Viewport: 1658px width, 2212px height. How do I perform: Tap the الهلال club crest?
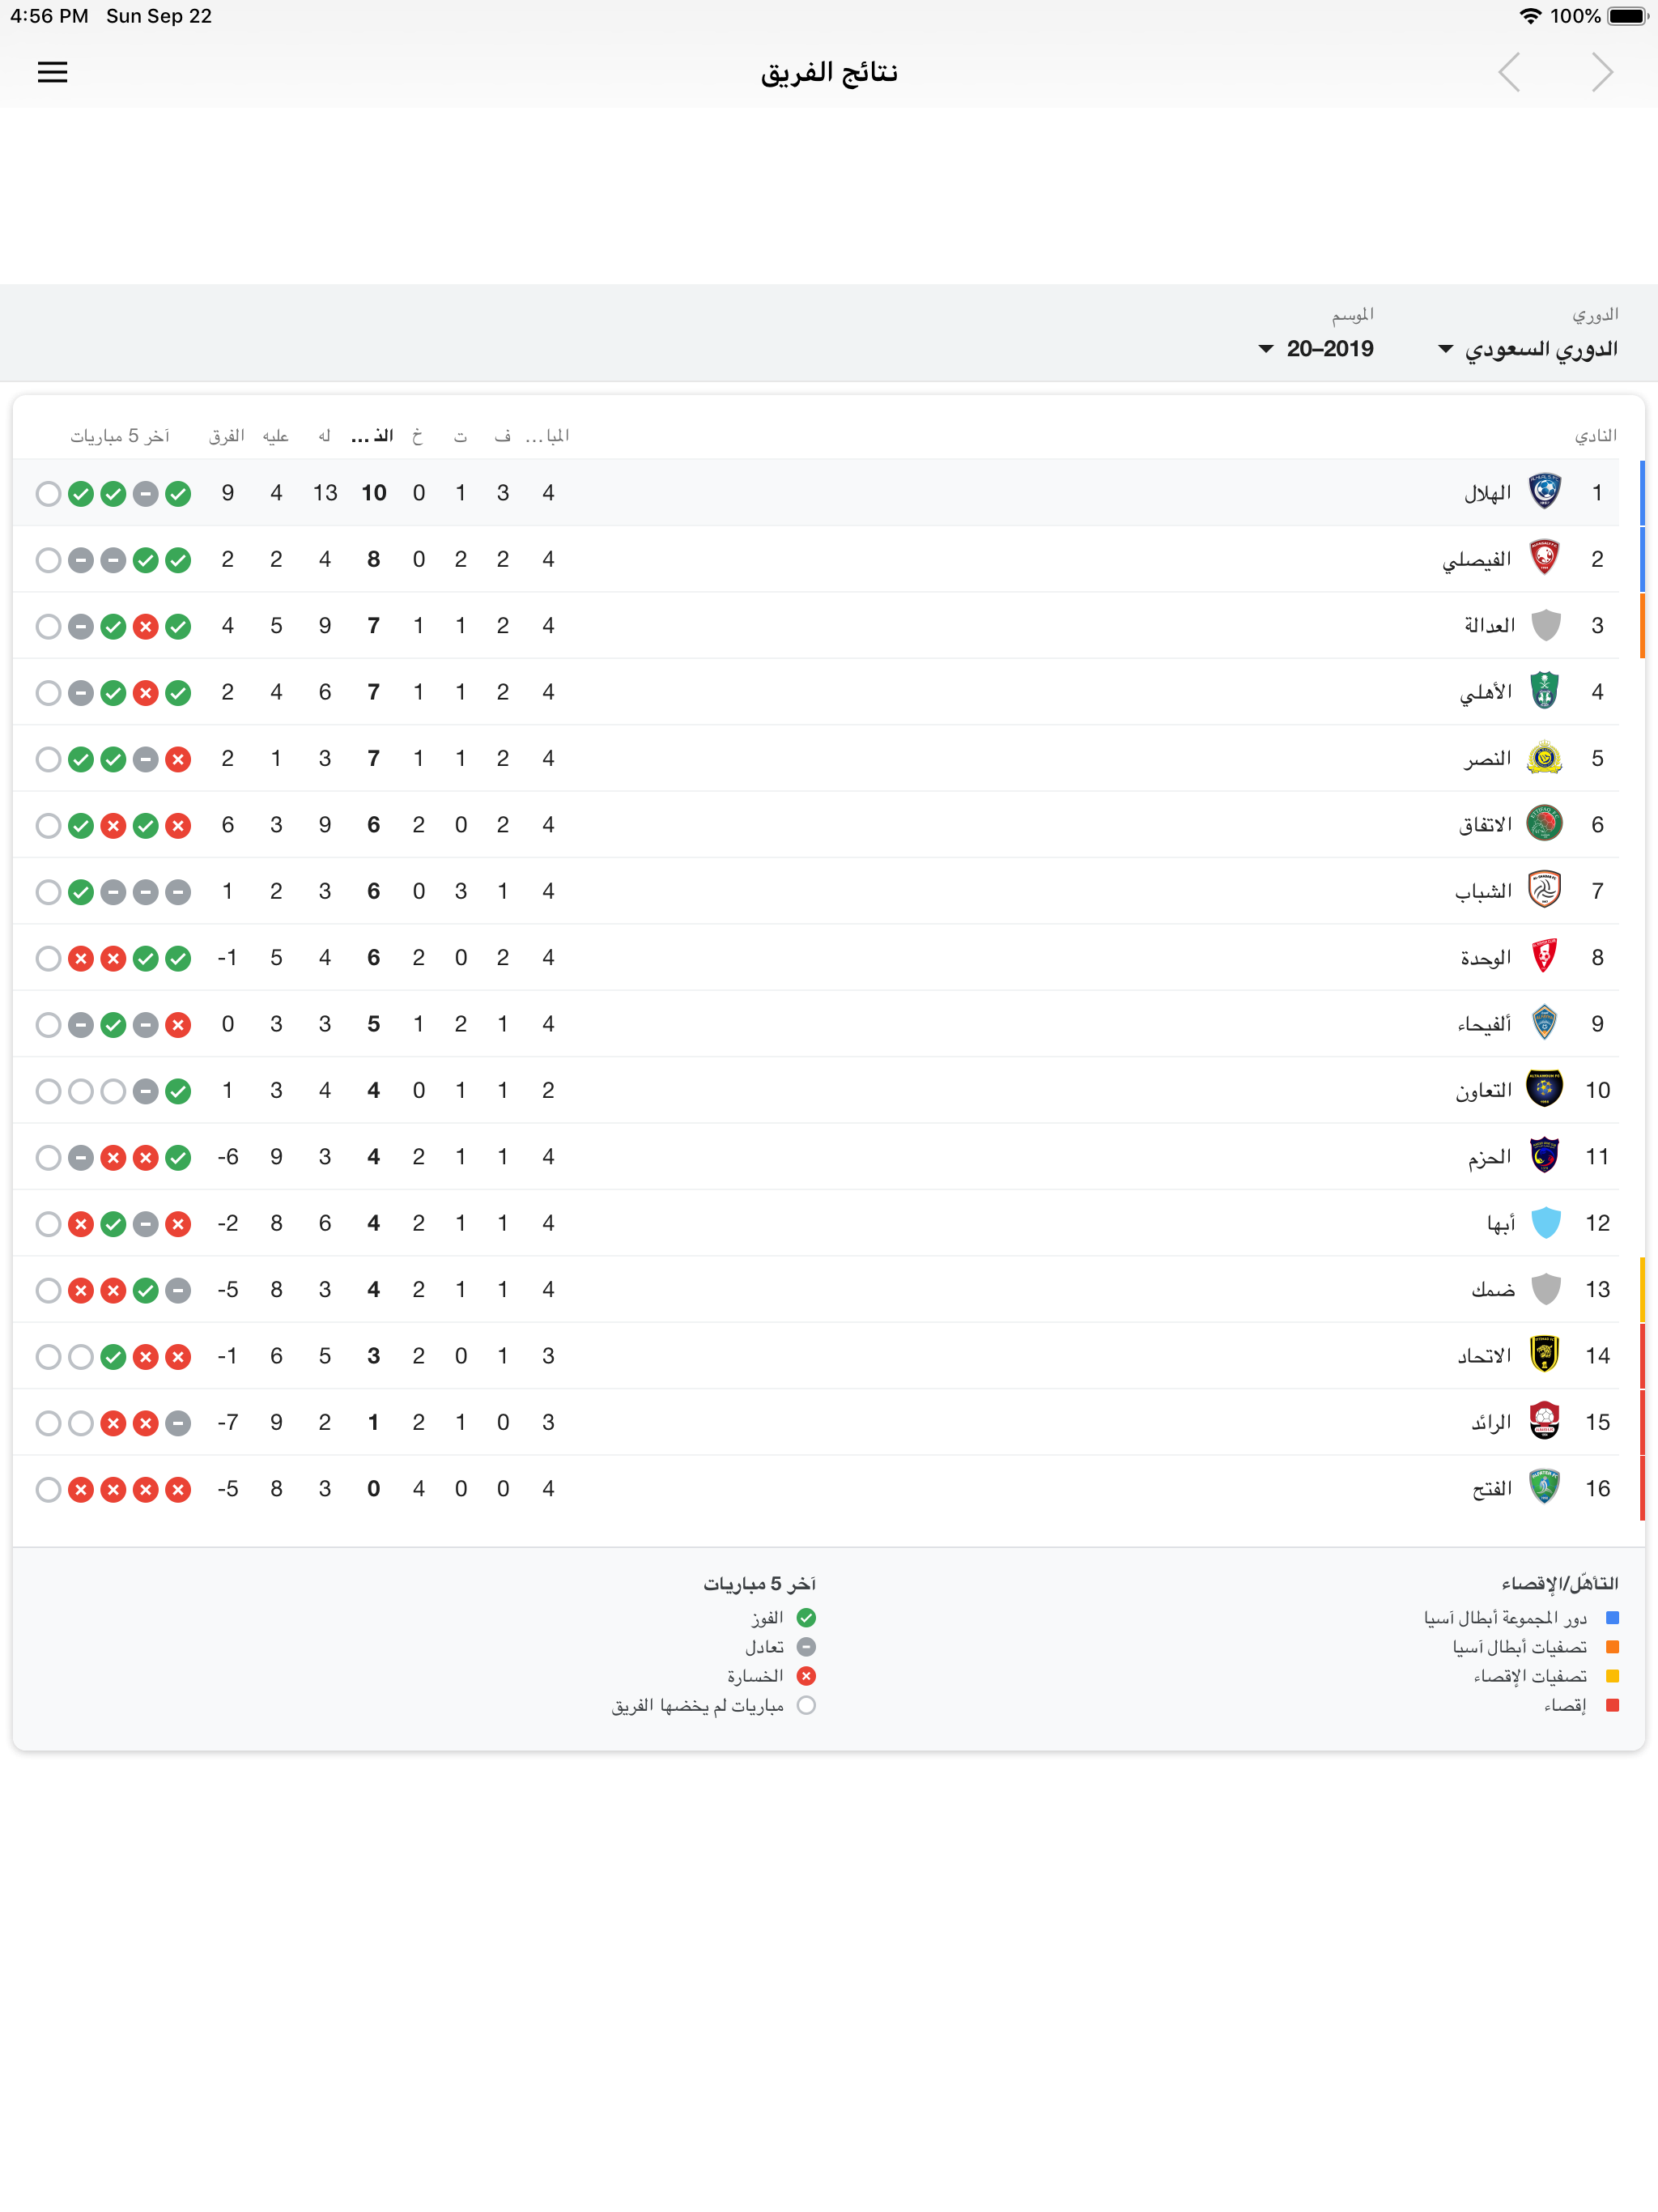tap(1545, 492)
